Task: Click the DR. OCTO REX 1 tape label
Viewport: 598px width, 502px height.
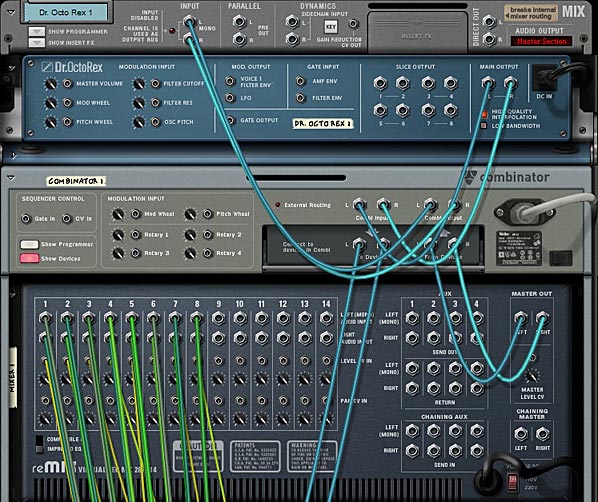Action: pos(323,124)
